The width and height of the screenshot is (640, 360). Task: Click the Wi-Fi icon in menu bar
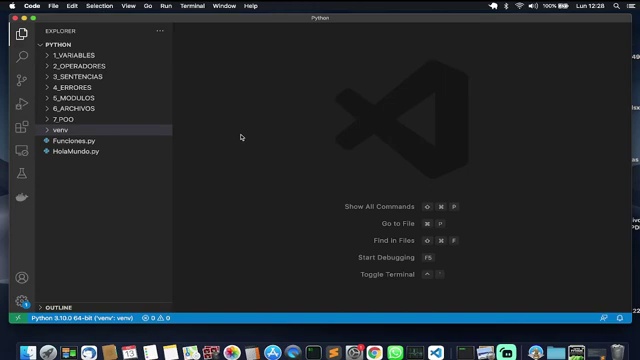point(519,6)
